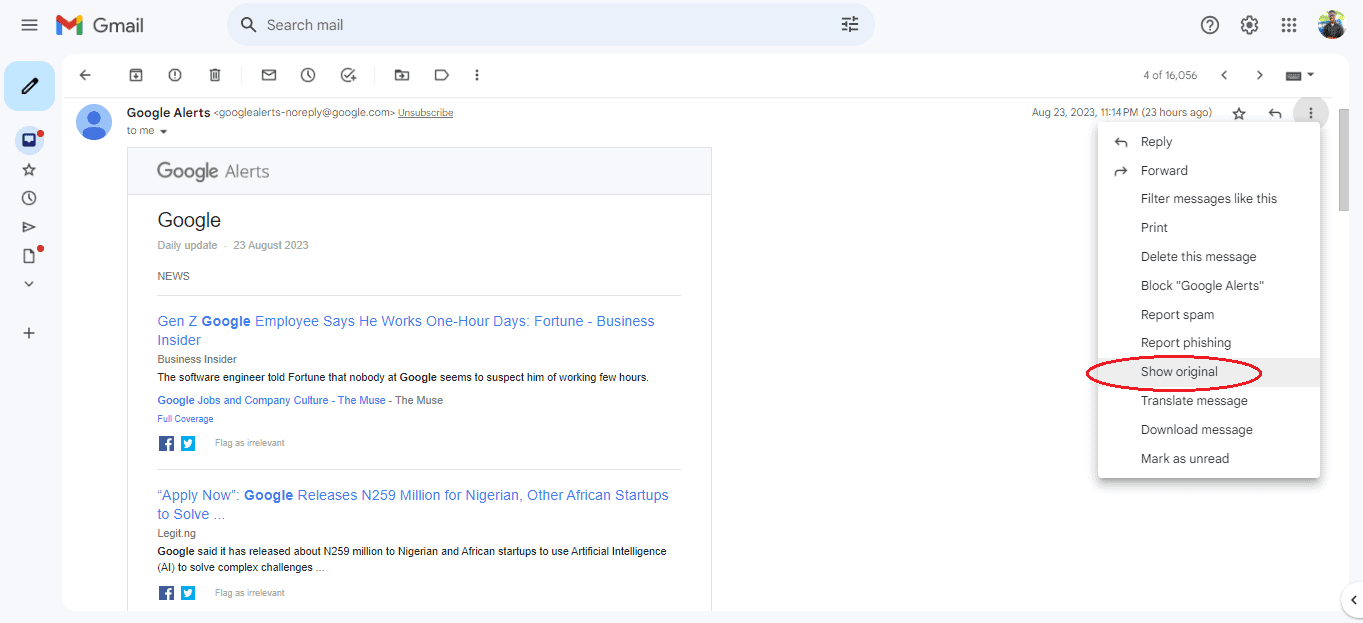Screen dimensions: 1363x623
Task: Move to folder icon
Action: (x=402, y=75)
